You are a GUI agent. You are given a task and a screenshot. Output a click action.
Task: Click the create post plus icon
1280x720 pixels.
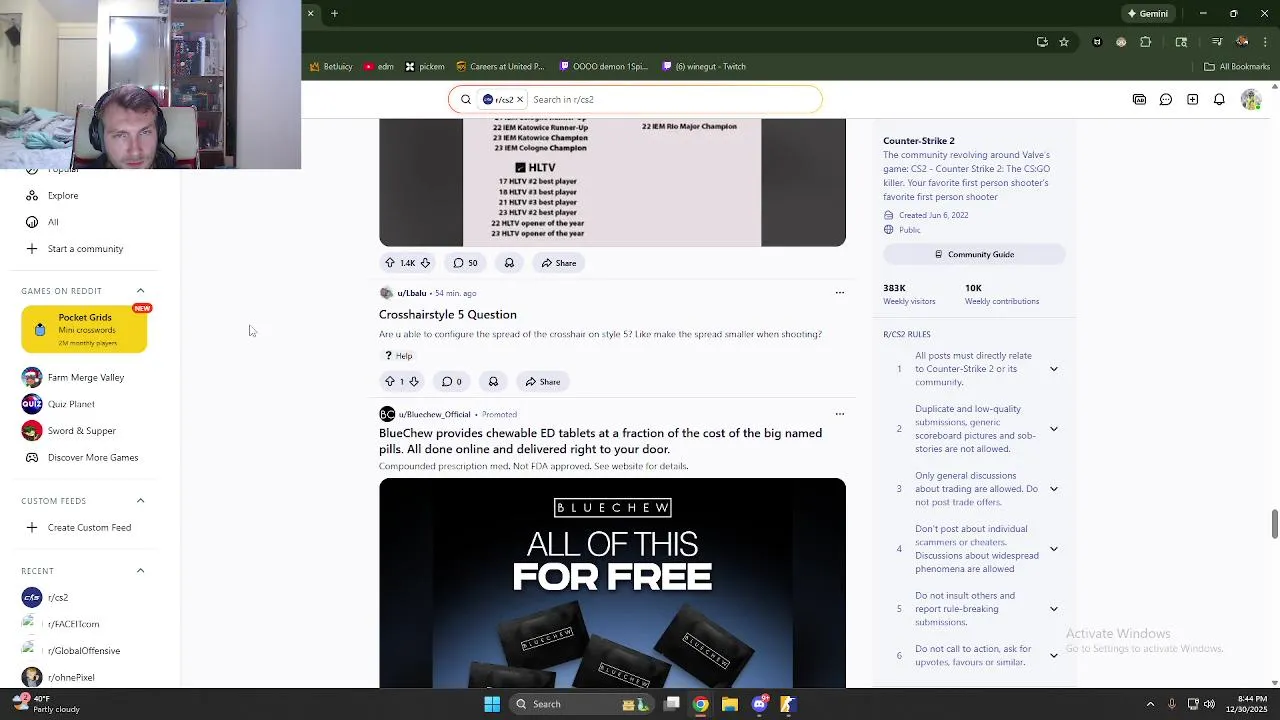(x=1192, y=99)
